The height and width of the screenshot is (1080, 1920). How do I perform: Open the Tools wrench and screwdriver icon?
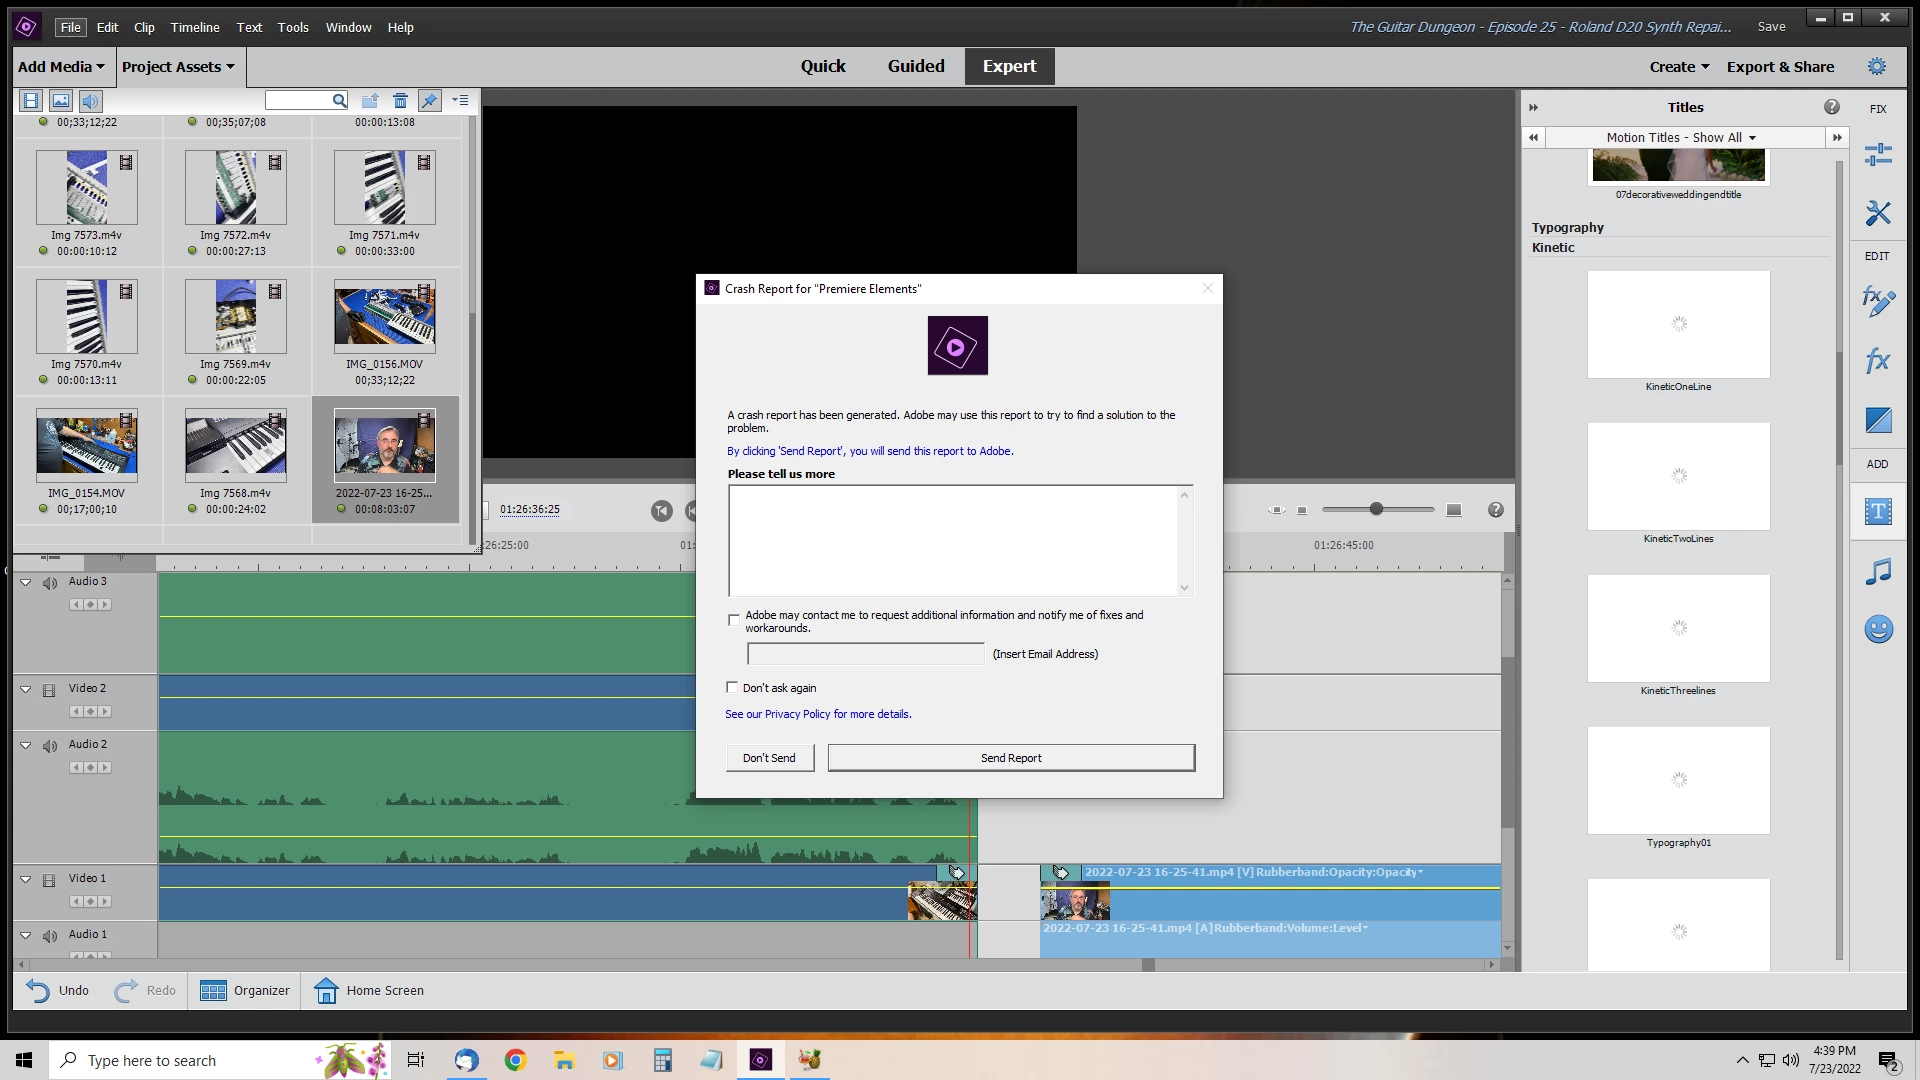pyautogui.click(x=1878, y=213)
